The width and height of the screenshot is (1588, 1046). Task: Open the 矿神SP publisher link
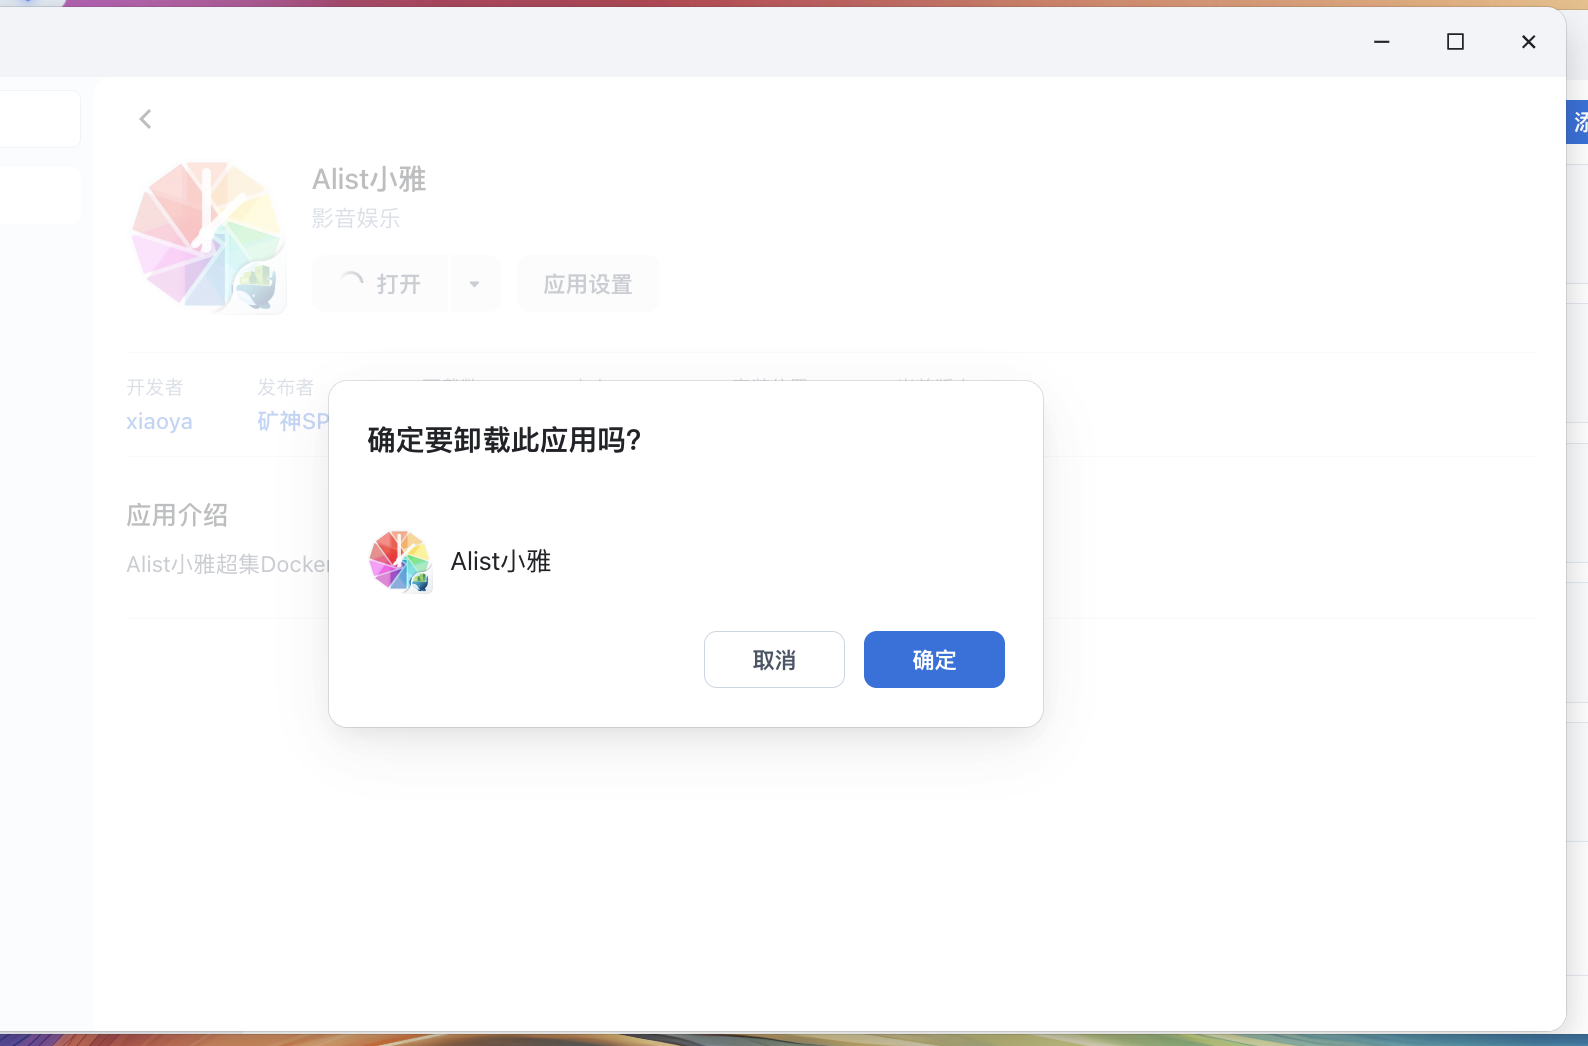[292, 421]
